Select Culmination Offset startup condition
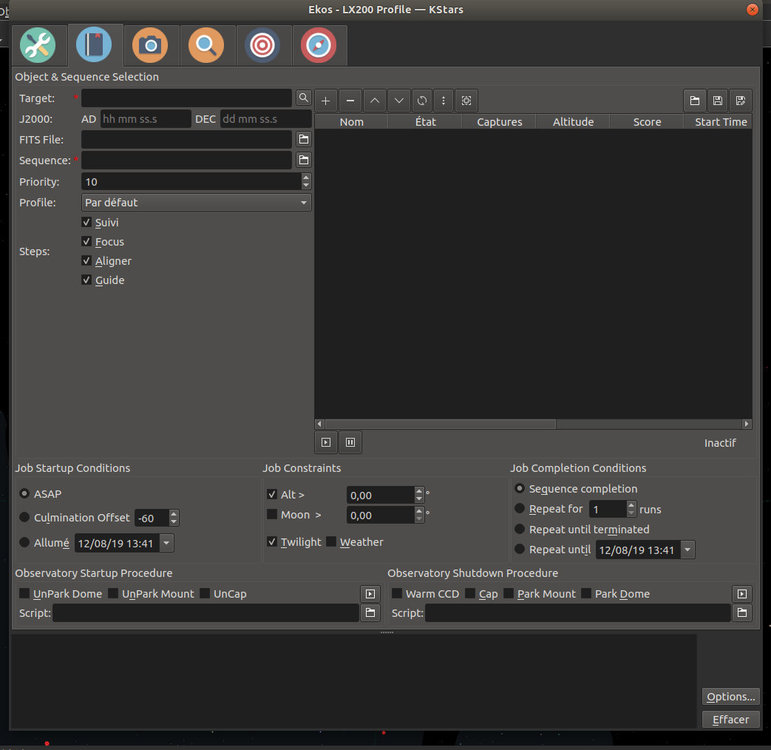771x750 pixels. (24, 517)
